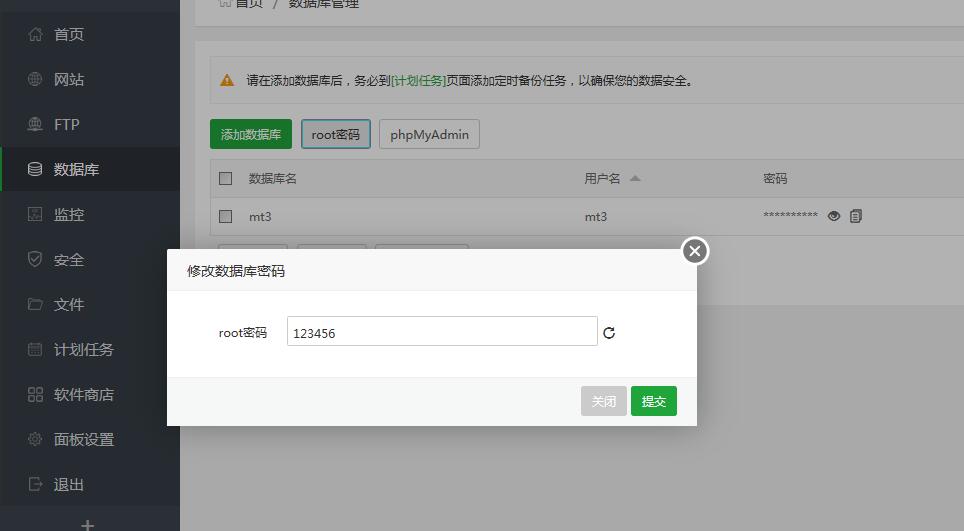Sort by username column arrow
This screenshot has width=964, height=531.
[635, 179]
